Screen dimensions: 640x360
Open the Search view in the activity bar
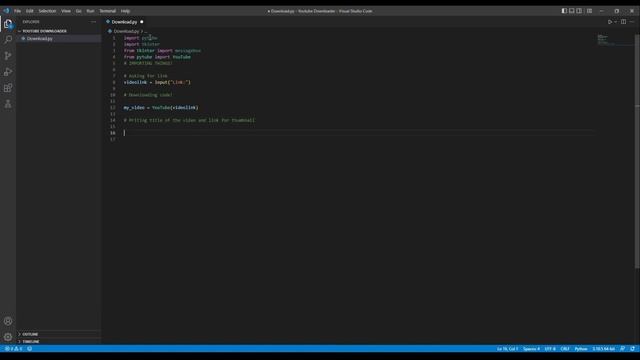point(8,40)
